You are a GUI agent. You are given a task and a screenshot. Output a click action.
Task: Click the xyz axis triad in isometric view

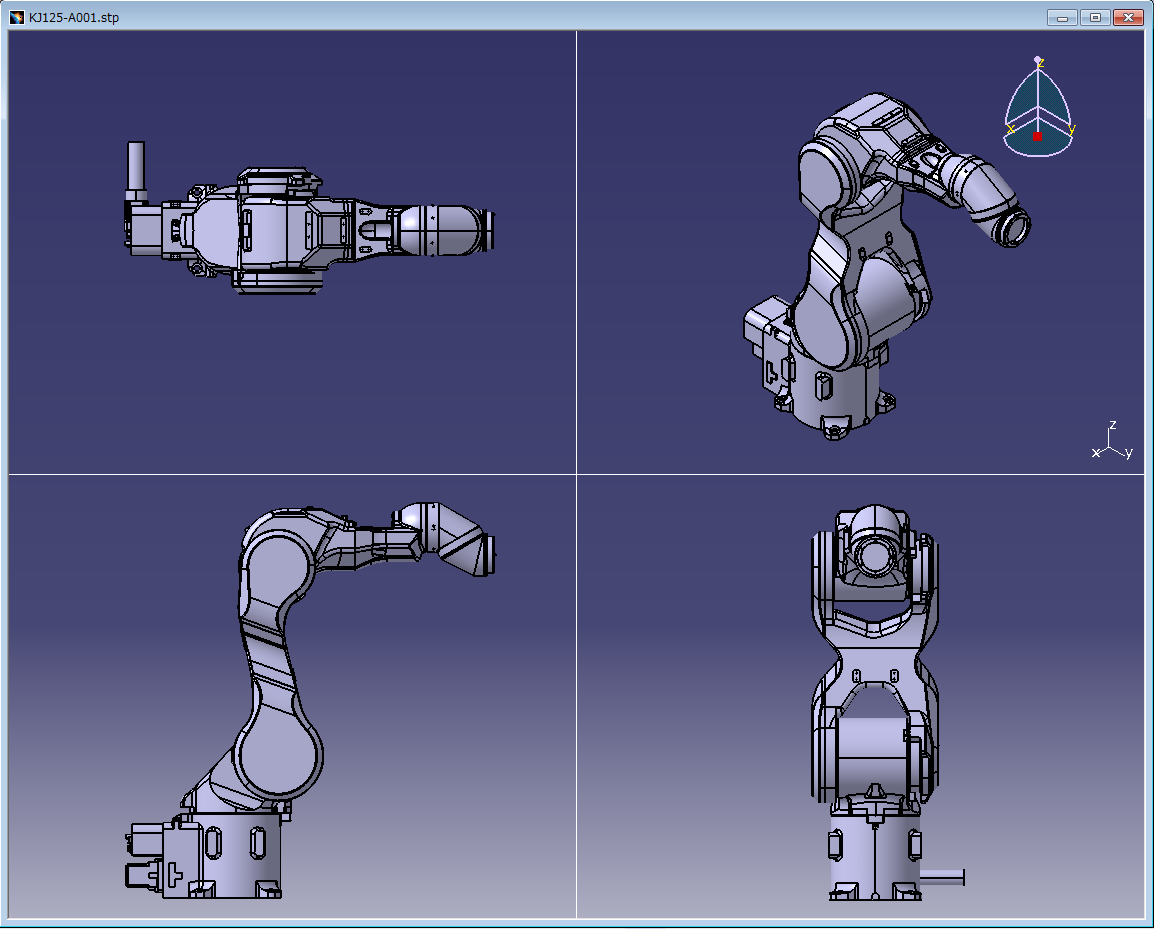(x=1112, y=441)
